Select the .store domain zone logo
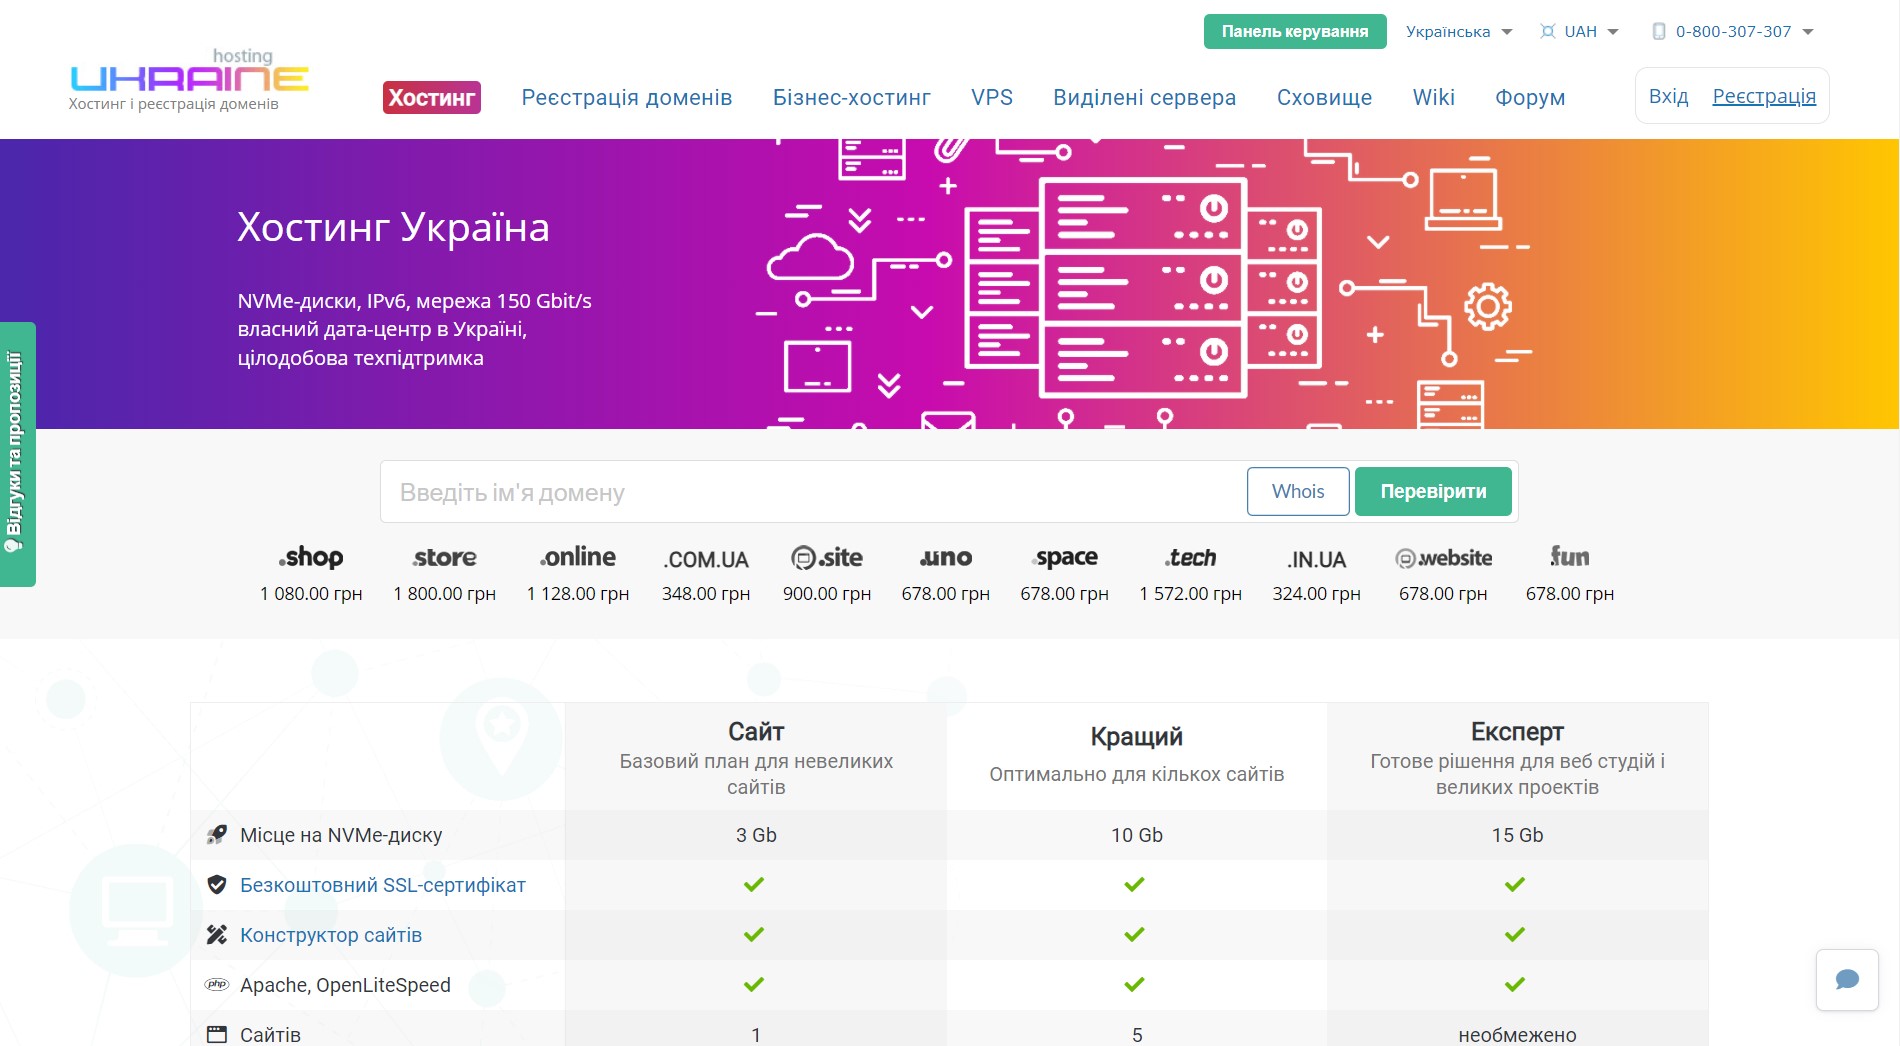Screen dimensions: 1900x1046 click(x=445, y=558)
